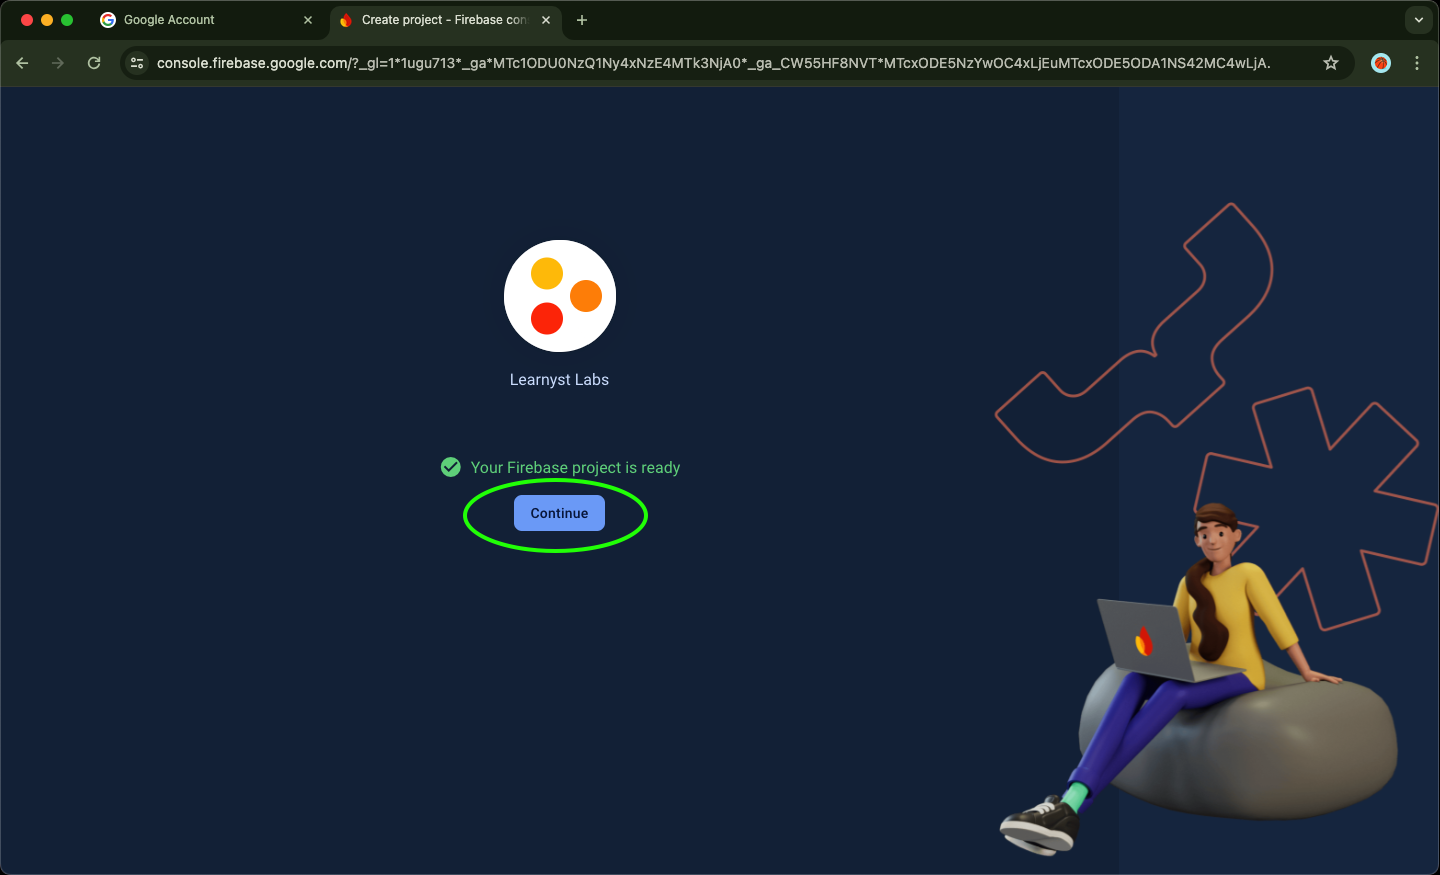Viewport: 1440px width, 875px height.
Task: Click the Learnyst Labs project logo
Action: (x=559, y=296)
